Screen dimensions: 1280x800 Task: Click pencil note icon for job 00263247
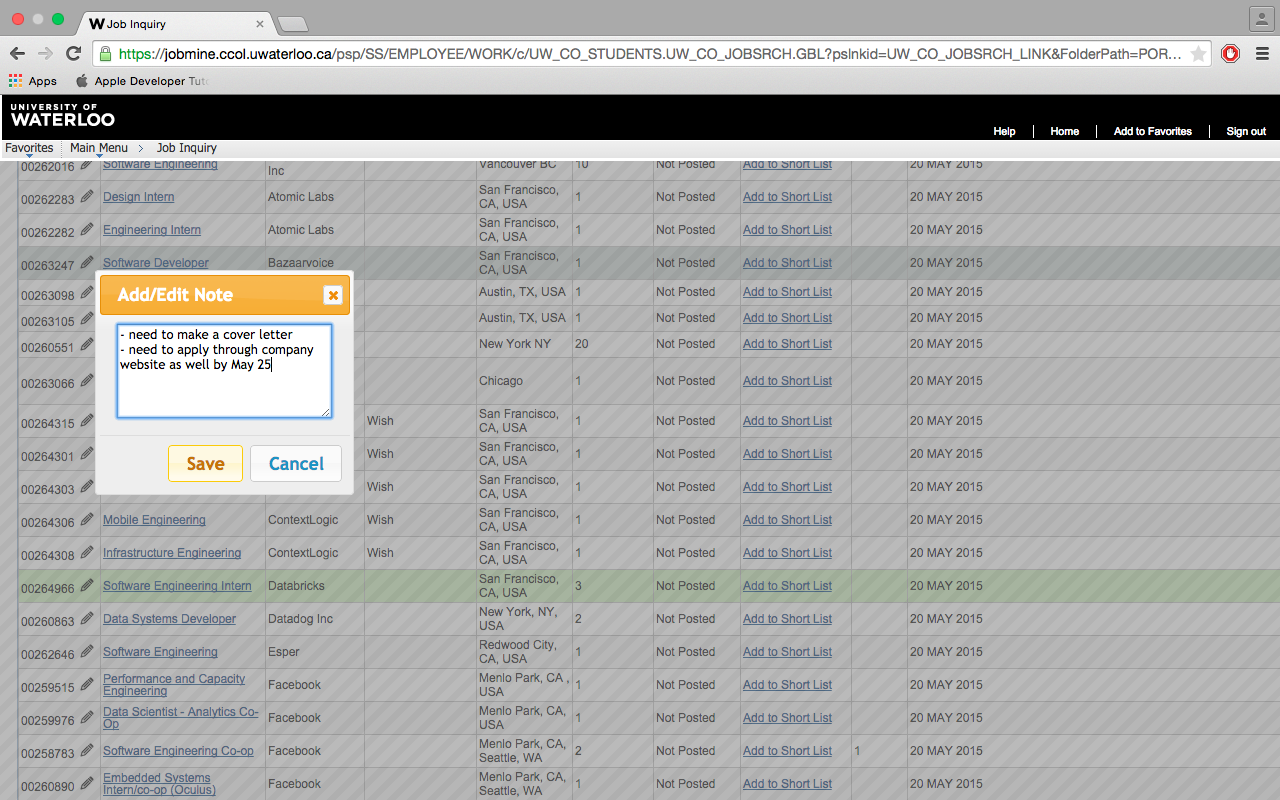(x=88, y=263)
